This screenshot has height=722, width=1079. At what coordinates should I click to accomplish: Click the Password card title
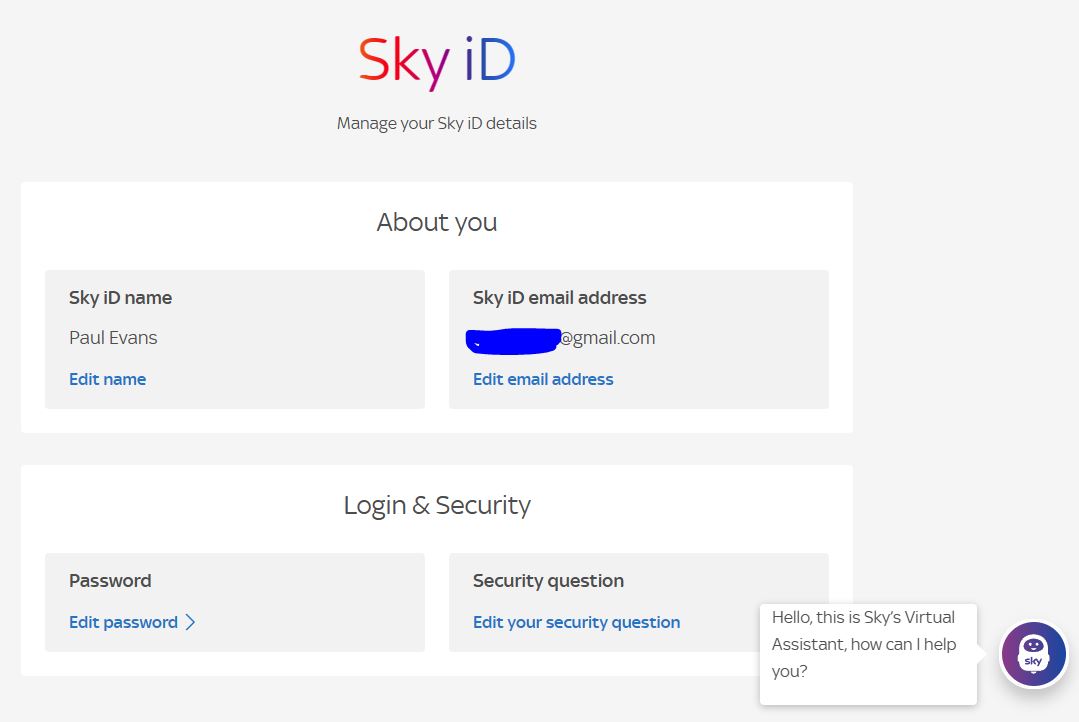click(110, 581)
